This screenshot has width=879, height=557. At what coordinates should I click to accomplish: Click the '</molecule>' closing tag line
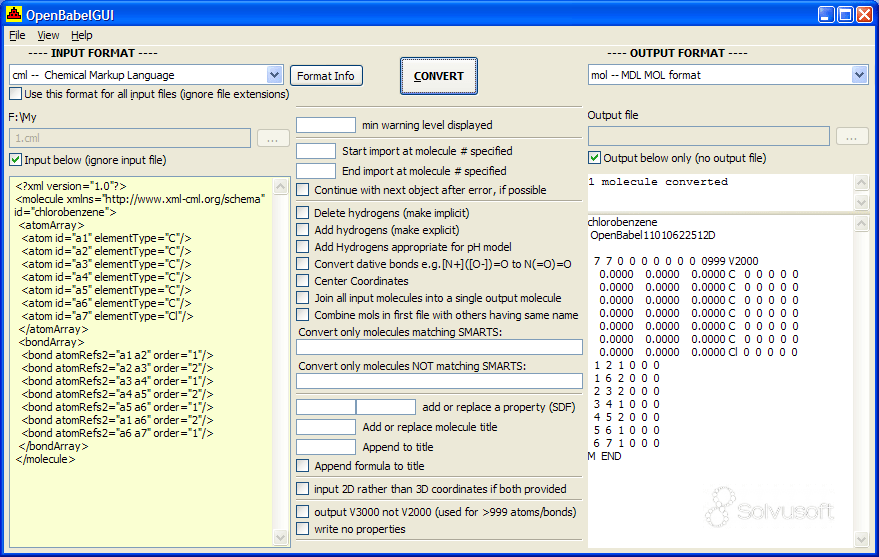(x=45, y=459)
